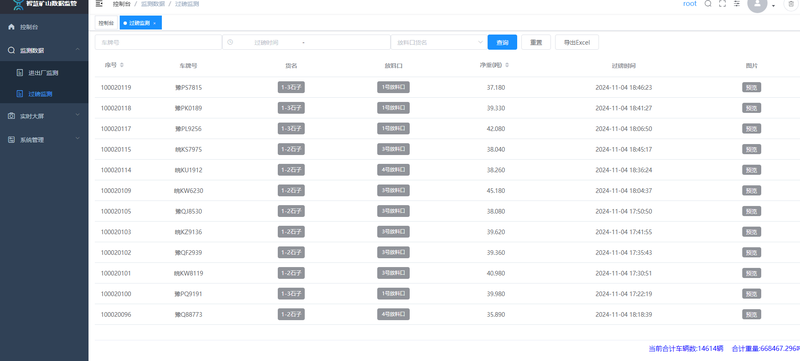This screenshot has height=361, width=800.
Task: Close the active weighing monitor tab
Action: pyautogui.click(x=154, y=23)
